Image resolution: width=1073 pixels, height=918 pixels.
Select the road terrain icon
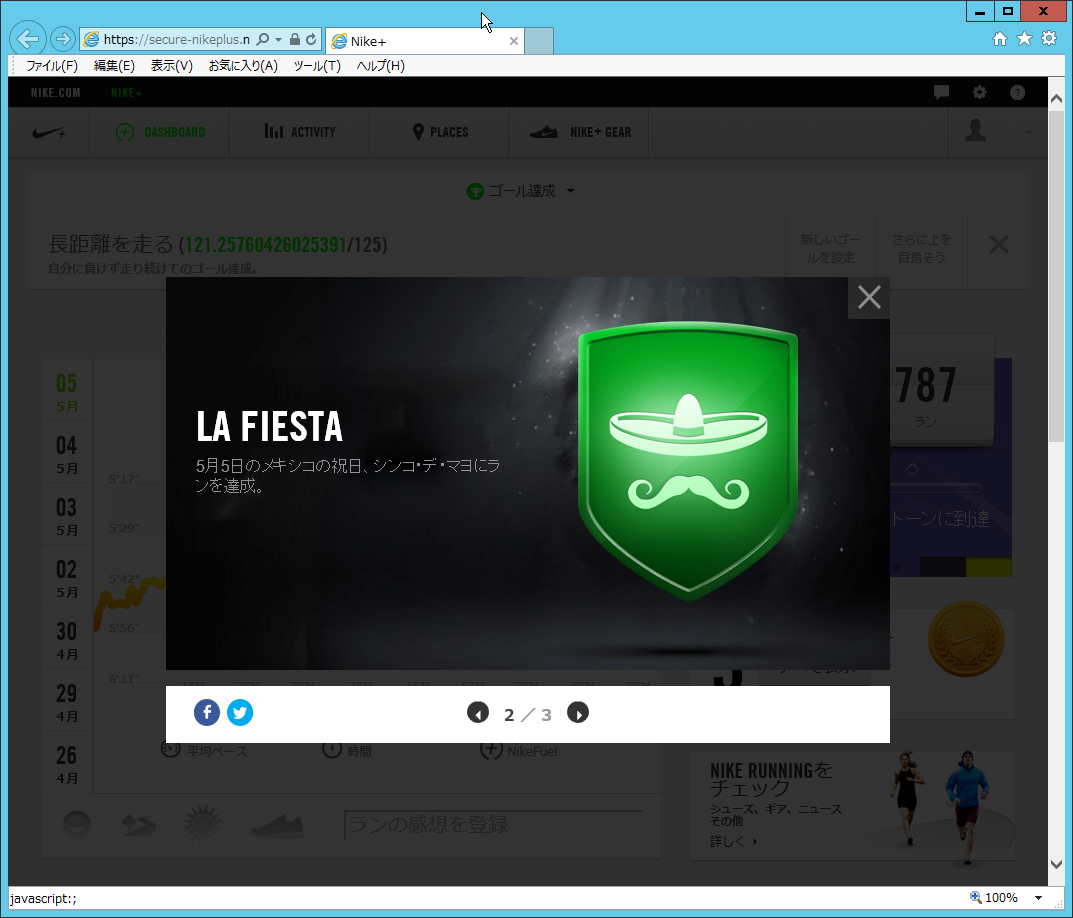138,825
